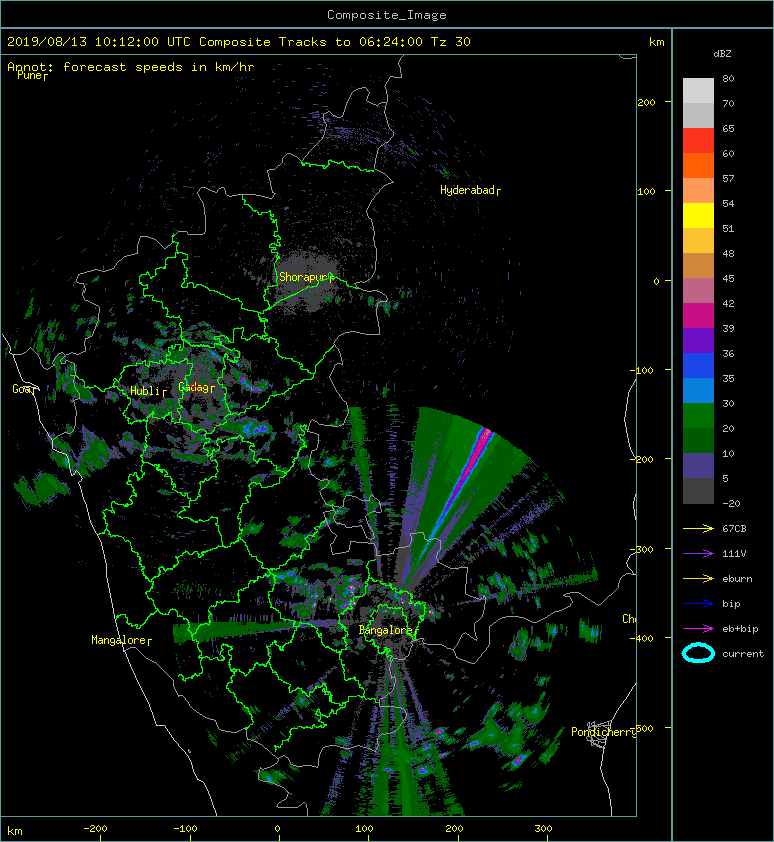The height and width of the screenshot is (842, 774).
Task: Click the Mangalore city label
Action: coord(121,640)
